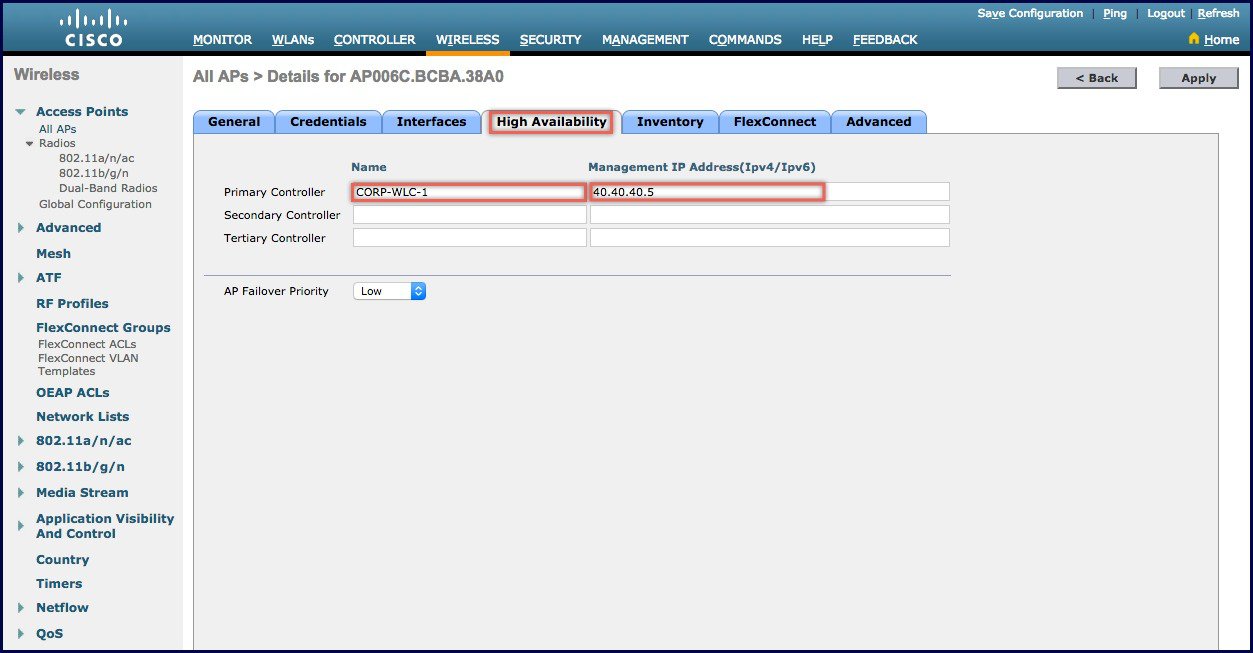The height and width of the screenshot is (653, 1253).
Task: Open 802.11b/g/n under Radios
Action: 93,173
